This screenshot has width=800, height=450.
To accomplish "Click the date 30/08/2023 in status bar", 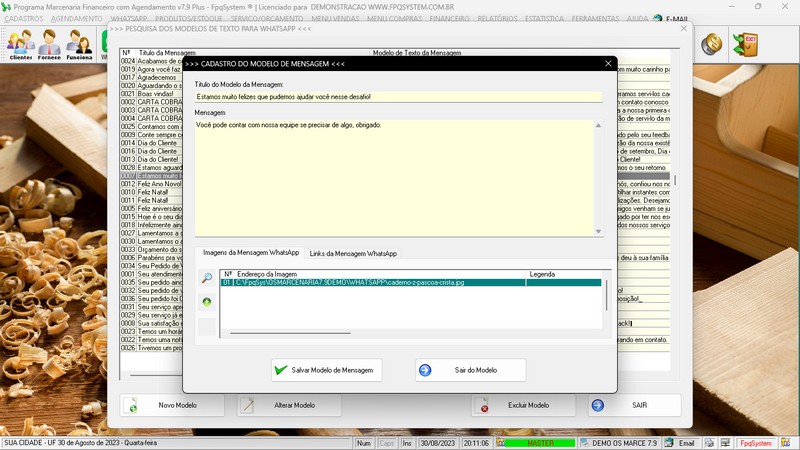I will coord(437,443).
